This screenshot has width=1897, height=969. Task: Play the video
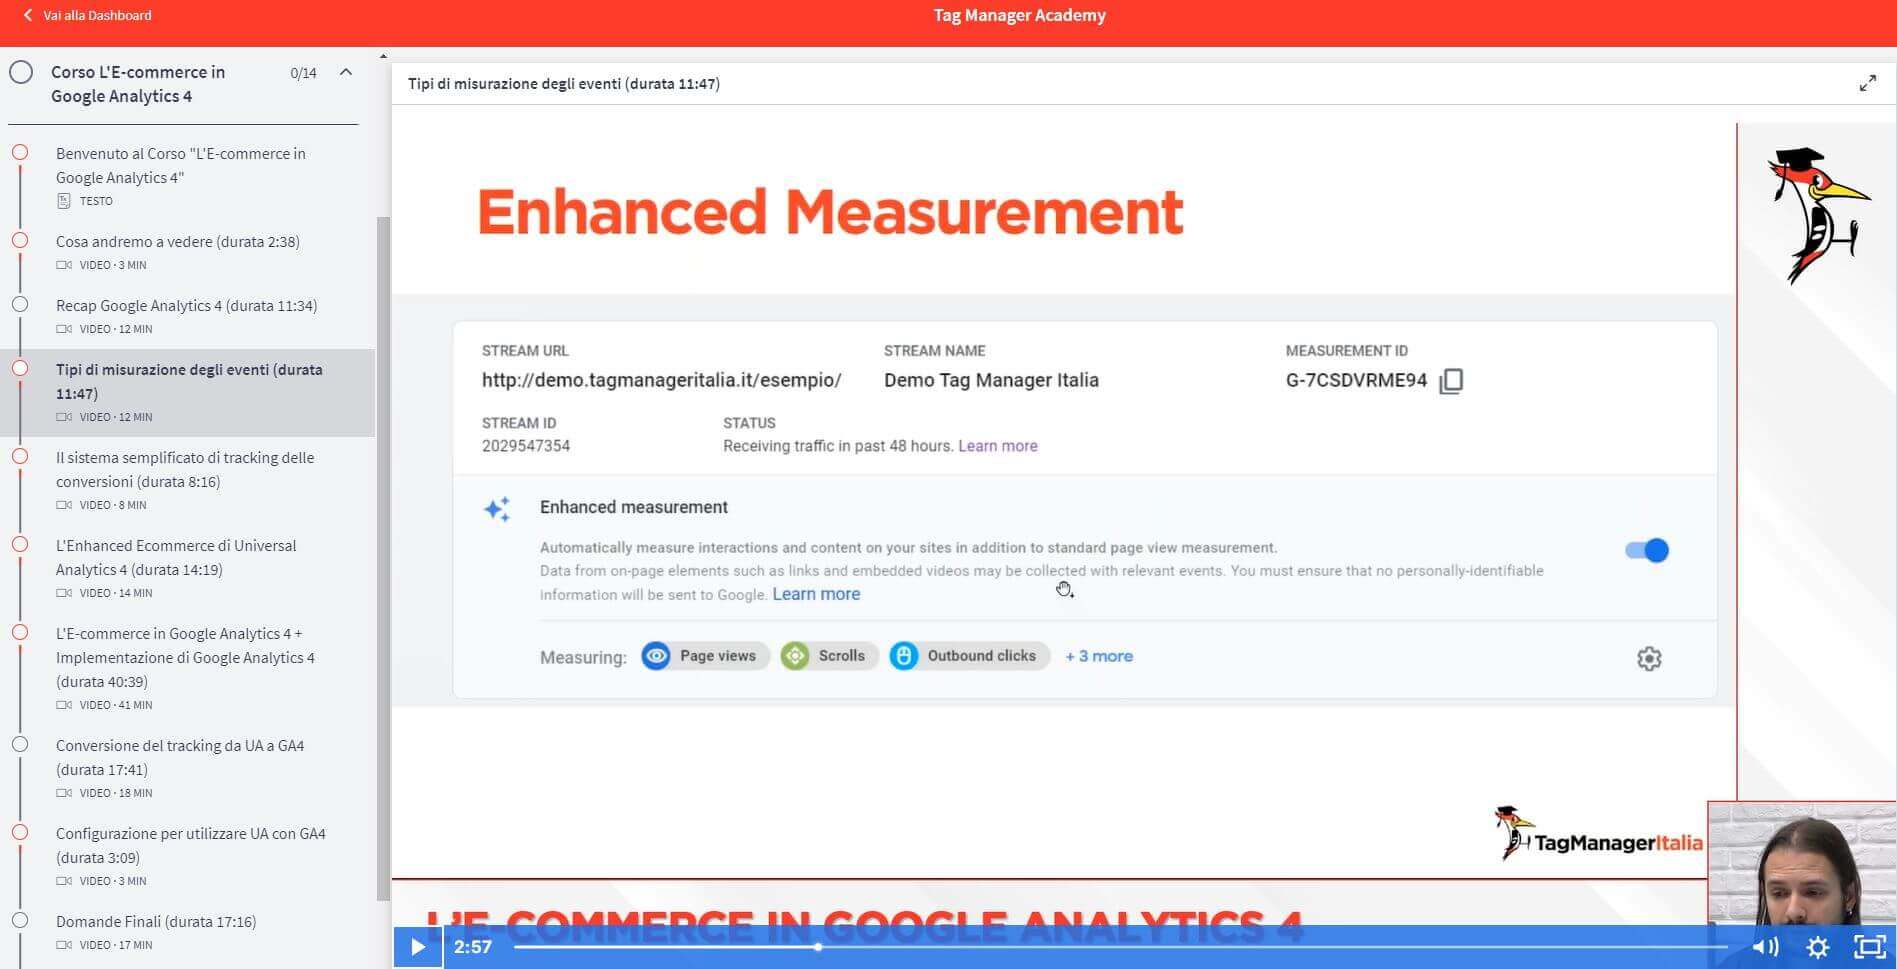coord(418,946)
